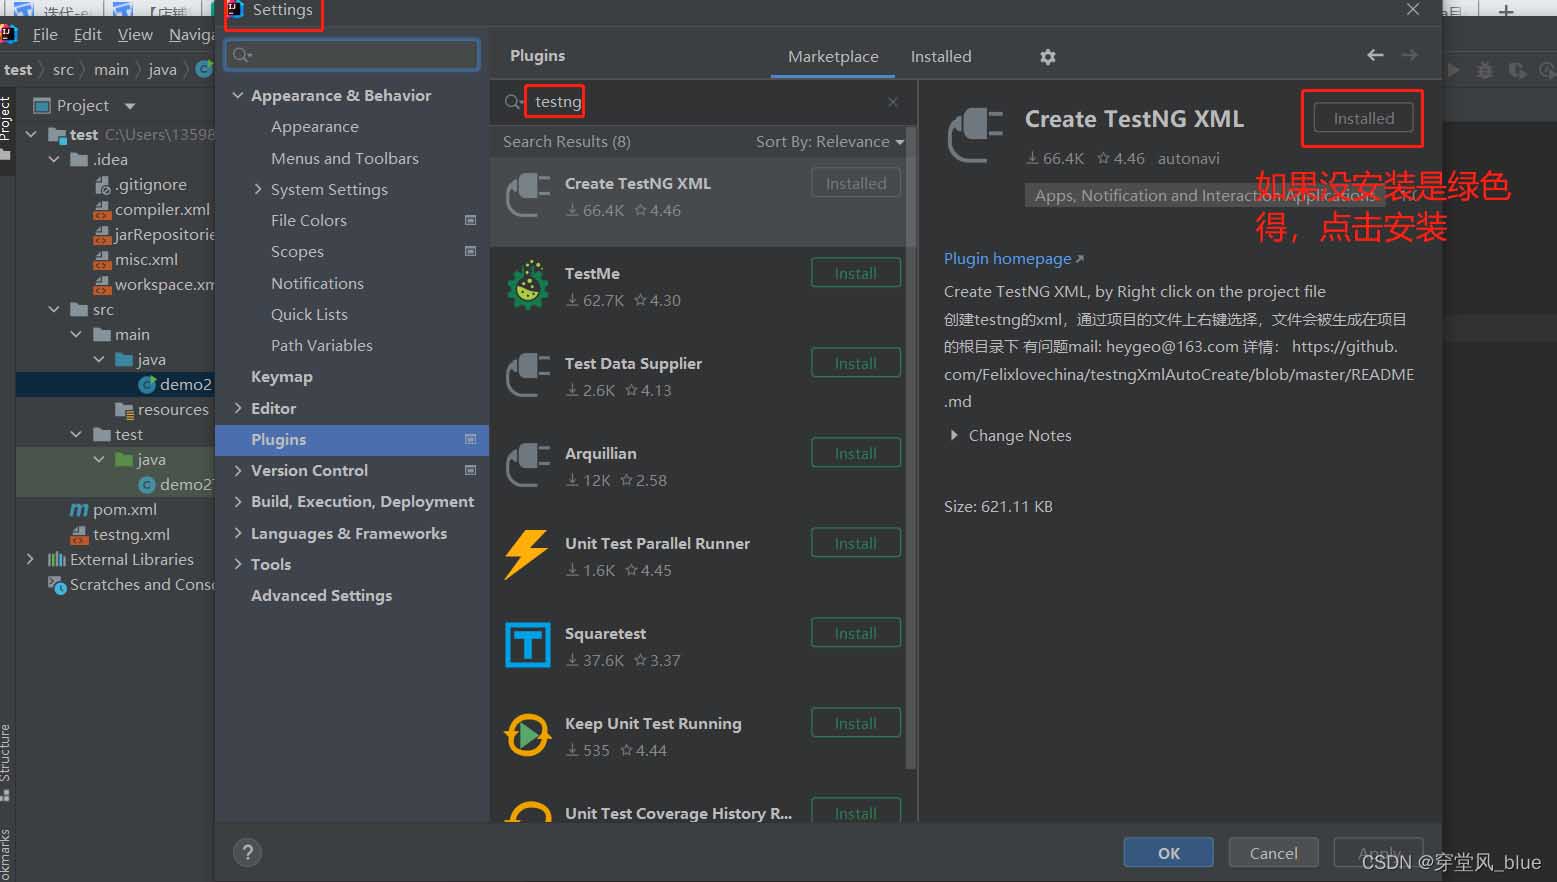This screenshot has height=882, width=1557.
Task: Click Version Control project-level indicator icon
Action: tap(470, 470)
